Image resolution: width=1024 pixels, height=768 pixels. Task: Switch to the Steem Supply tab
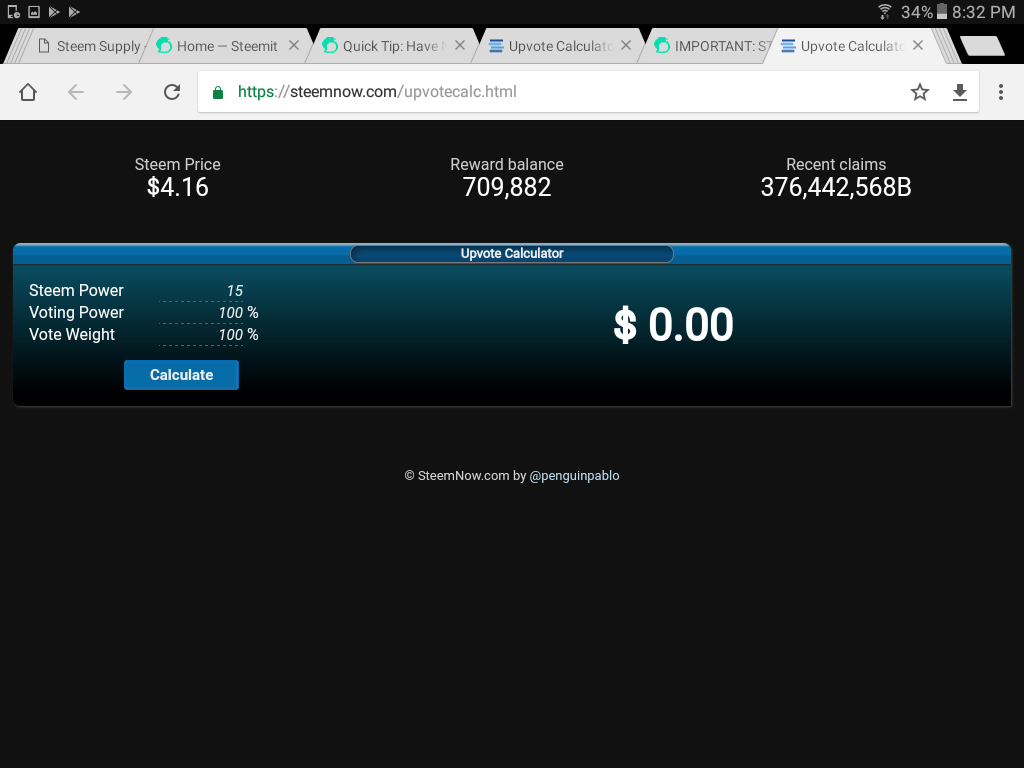coord(89,46)
